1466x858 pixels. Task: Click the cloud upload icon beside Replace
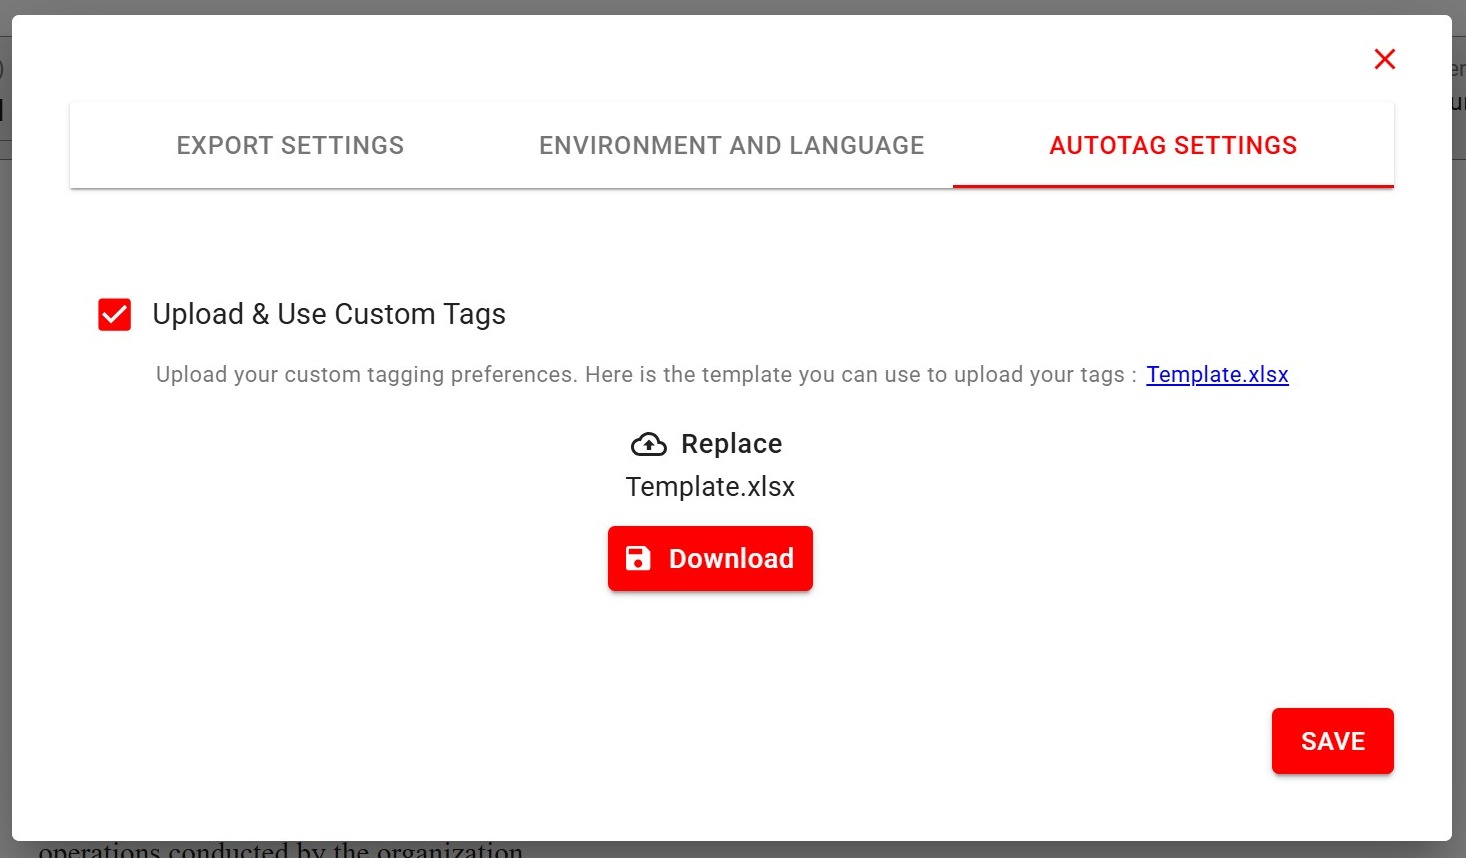tap(648, 444)
